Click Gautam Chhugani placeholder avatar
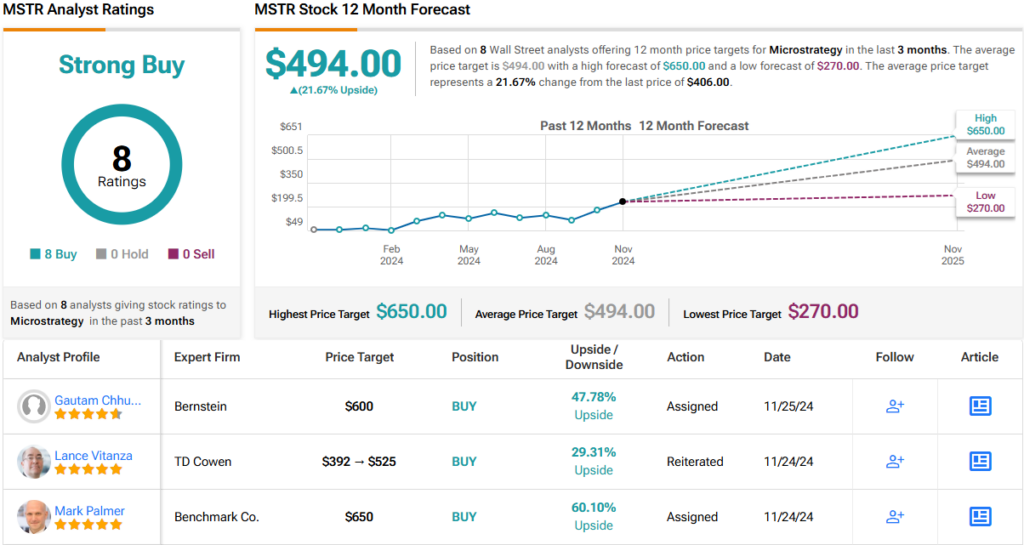Image resolution: width=1024 pixels, height=545 pixels. tap(33, 407)
